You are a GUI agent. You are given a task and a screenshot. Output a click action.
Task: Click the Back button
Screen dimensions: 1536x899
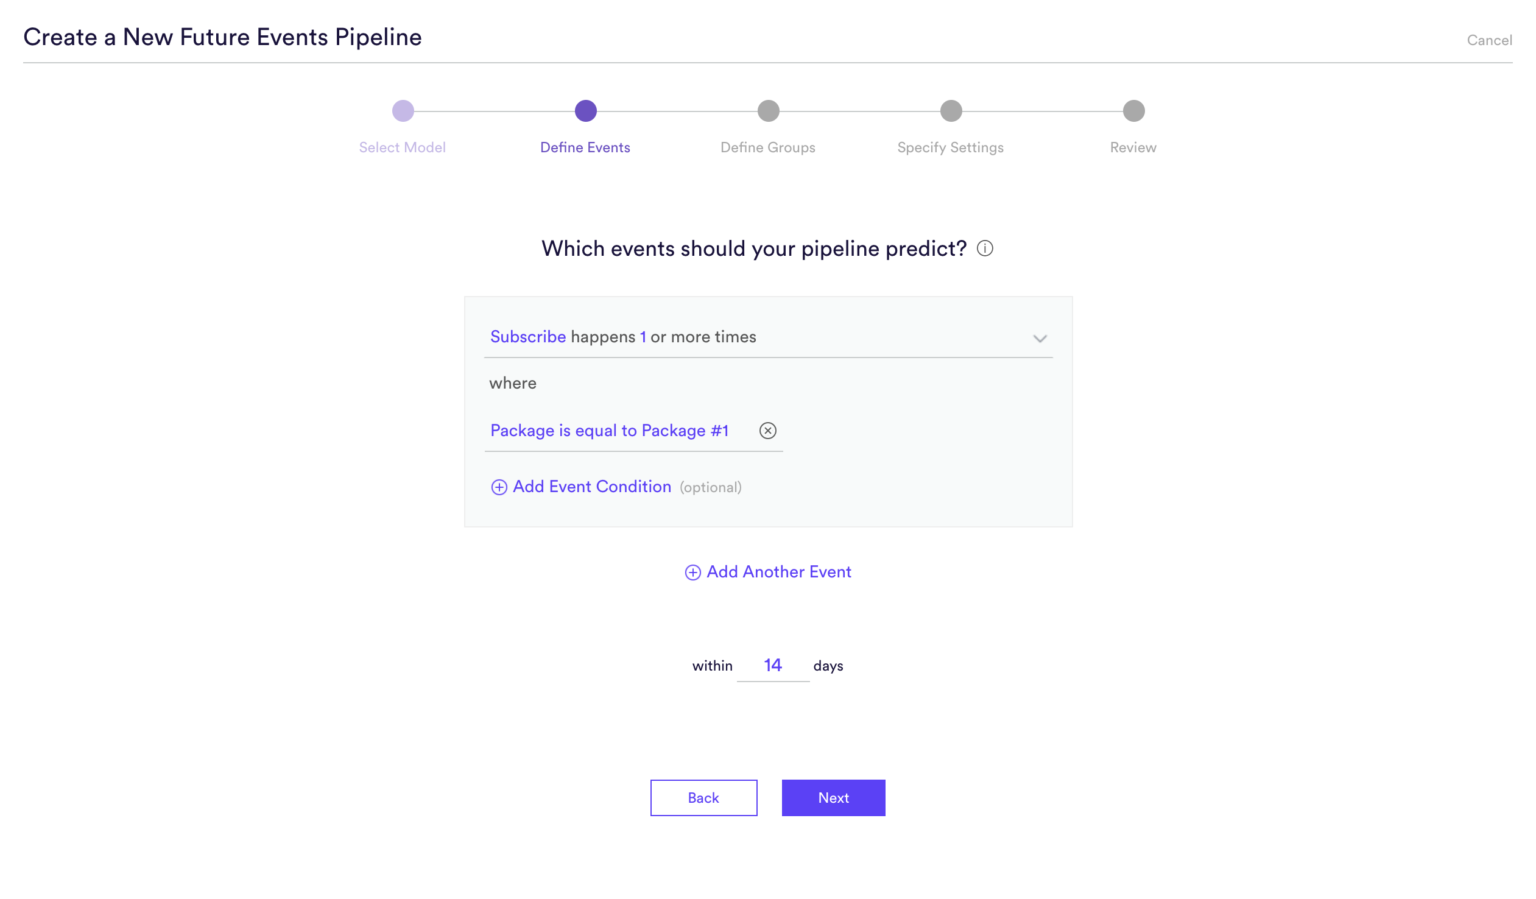pos(703,797)
